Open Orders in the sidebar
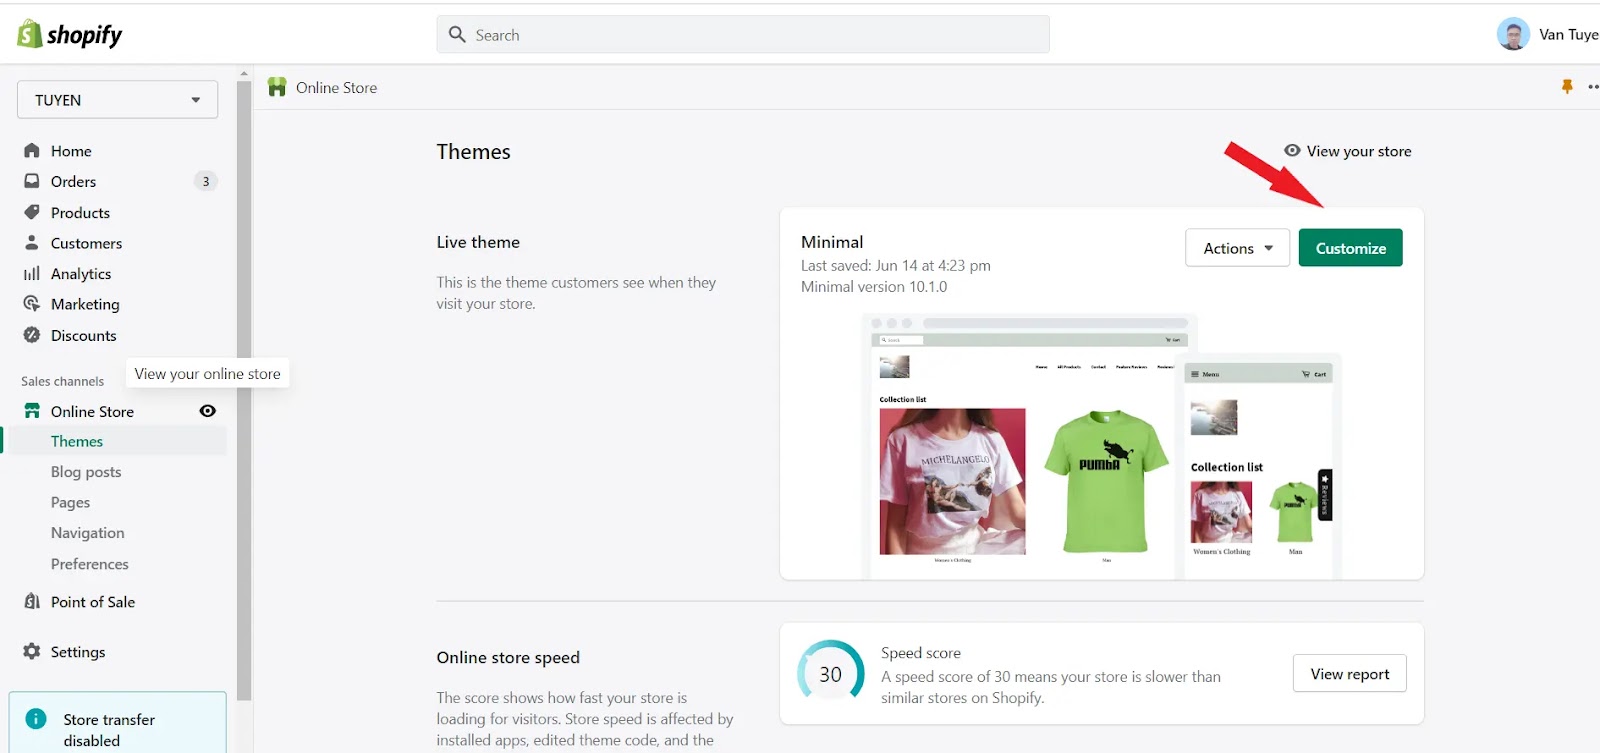 pyautogui.click(x=73, y=181)
